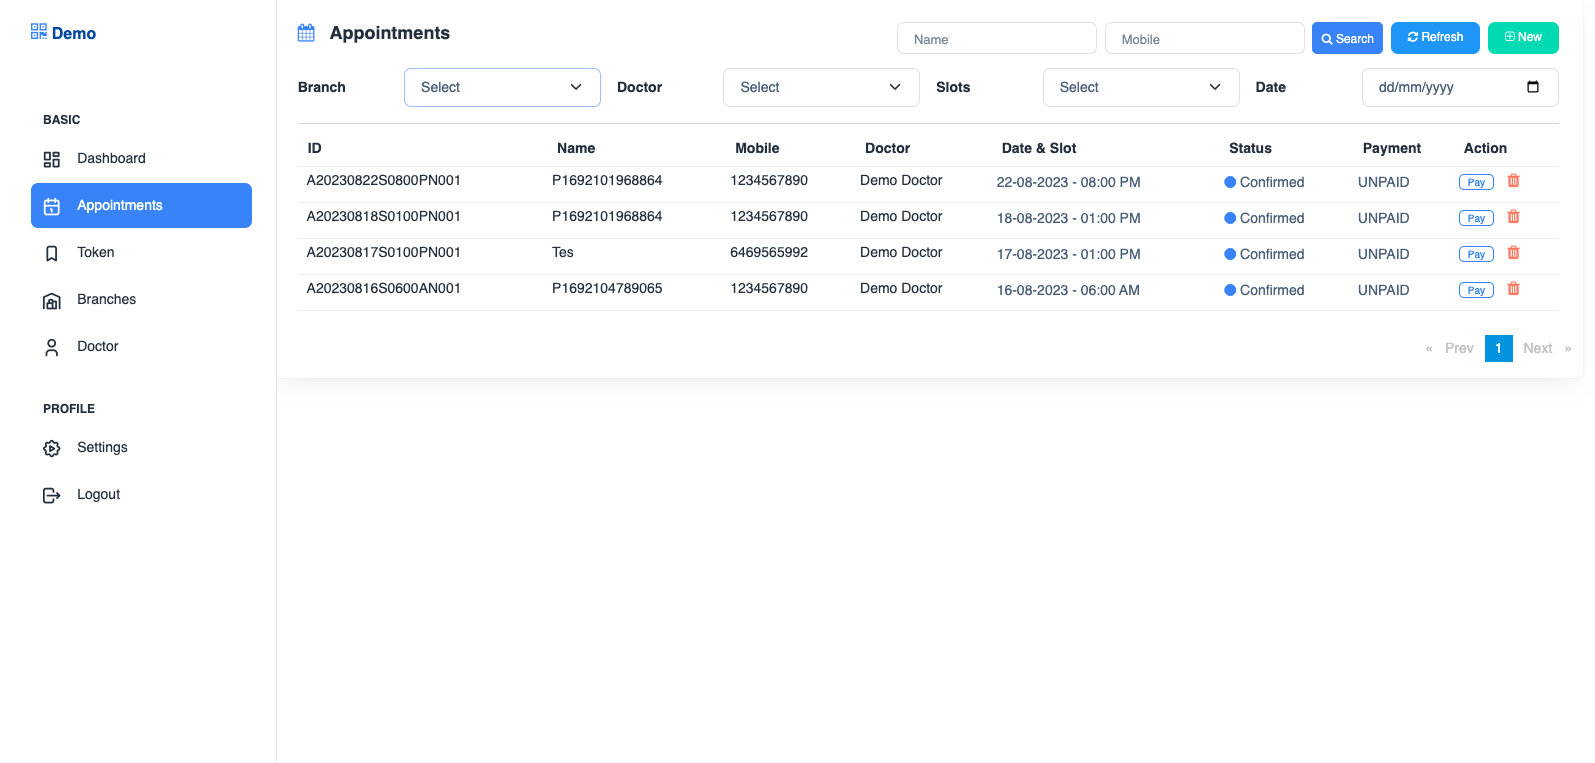Pay for appointment A20230818S0100PN001
The width and height of the screenshot is (1595, 763).
point(1476,218)
